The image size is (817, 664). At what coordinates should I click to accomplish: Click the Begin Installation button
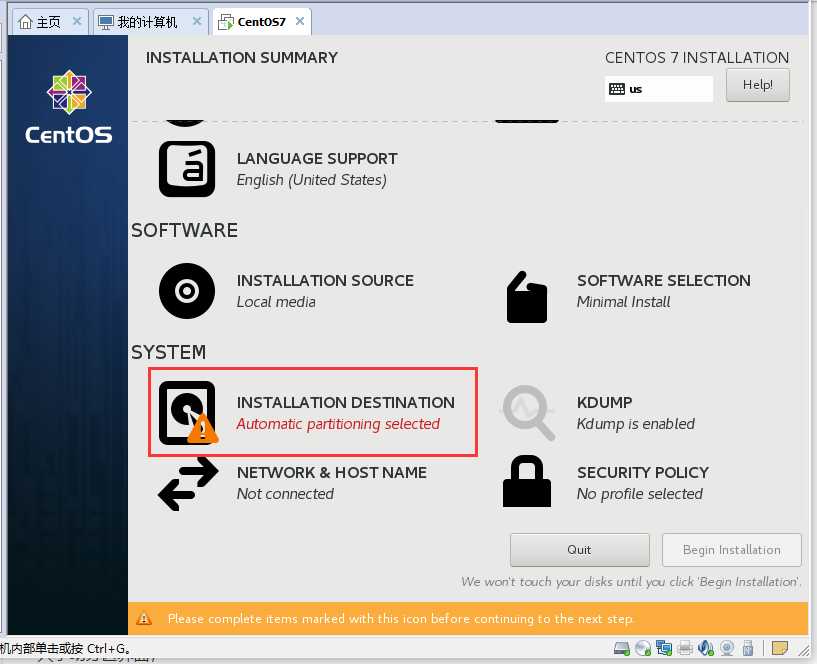(x=732, y=550)
